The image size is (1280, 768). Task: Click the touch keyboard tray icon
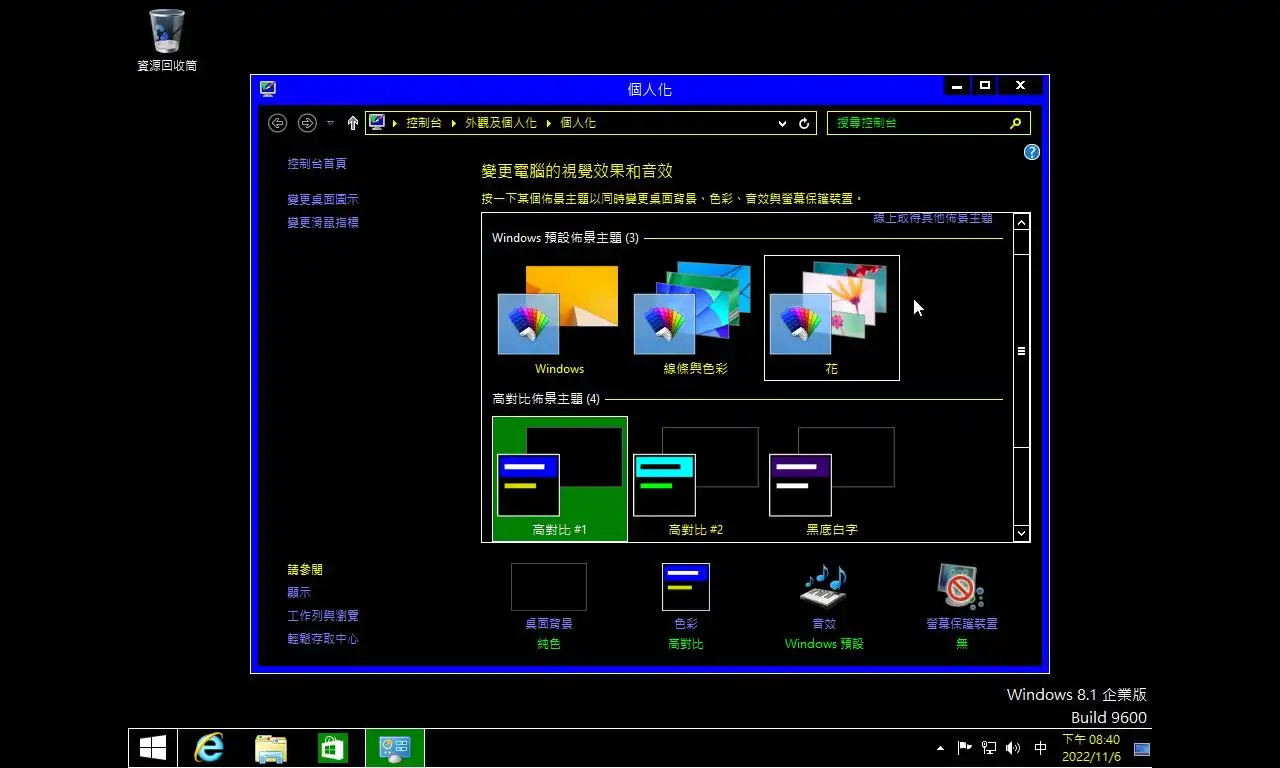1141,748
